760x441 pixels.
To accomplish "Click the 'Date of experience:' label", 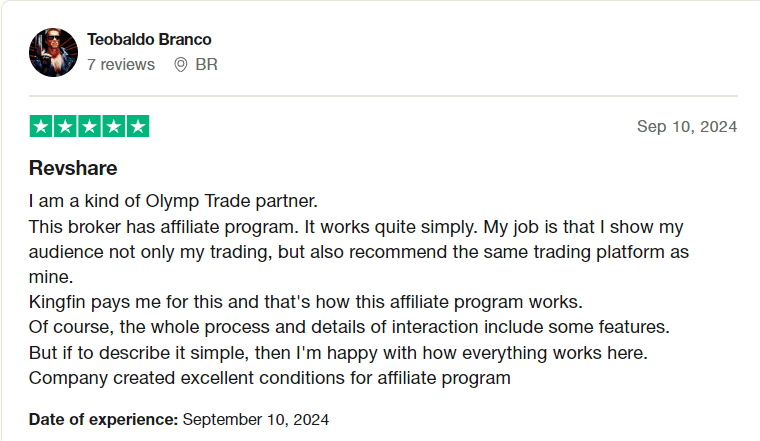I will coord(103,419).
